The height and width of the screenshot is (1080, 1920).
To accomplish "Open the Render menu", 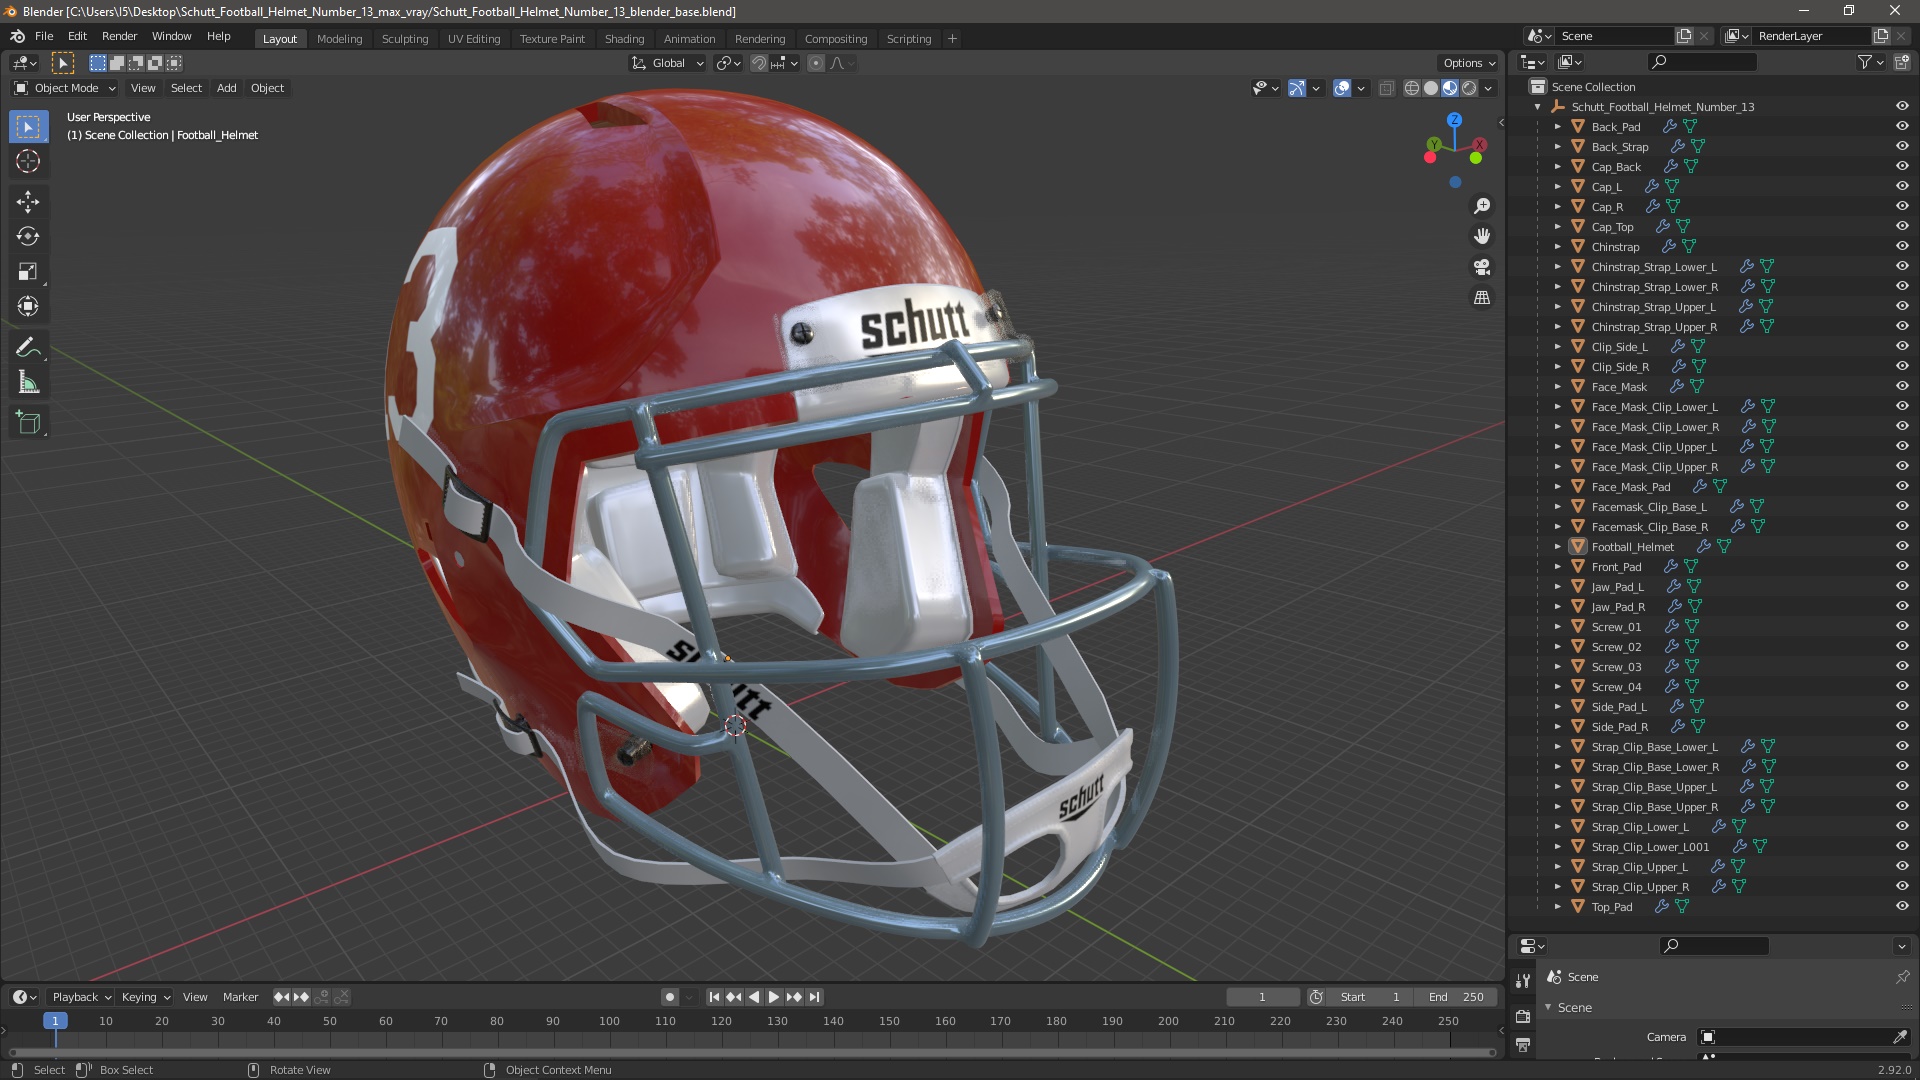I will coord(119,36).
